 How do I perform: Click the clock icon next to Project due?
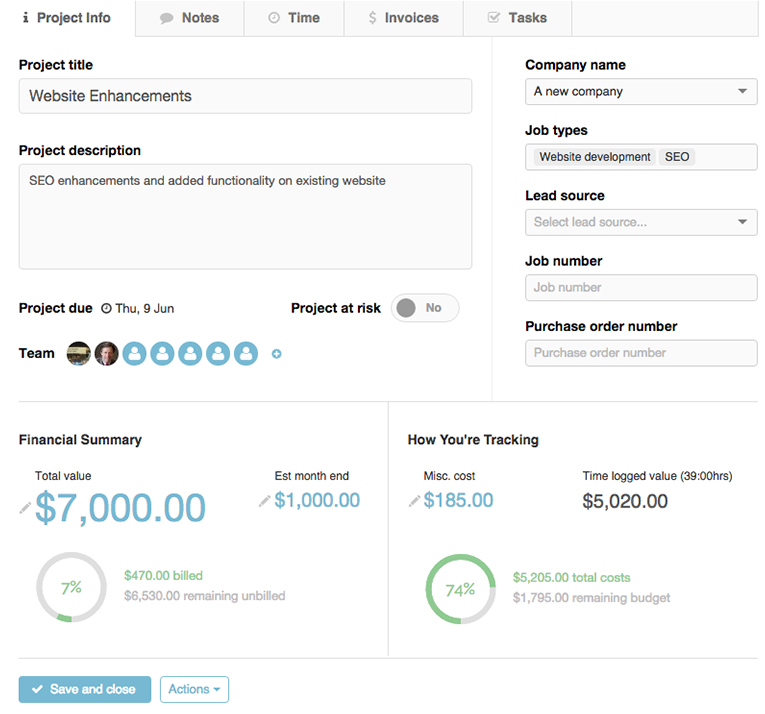(x=106, y=308)
